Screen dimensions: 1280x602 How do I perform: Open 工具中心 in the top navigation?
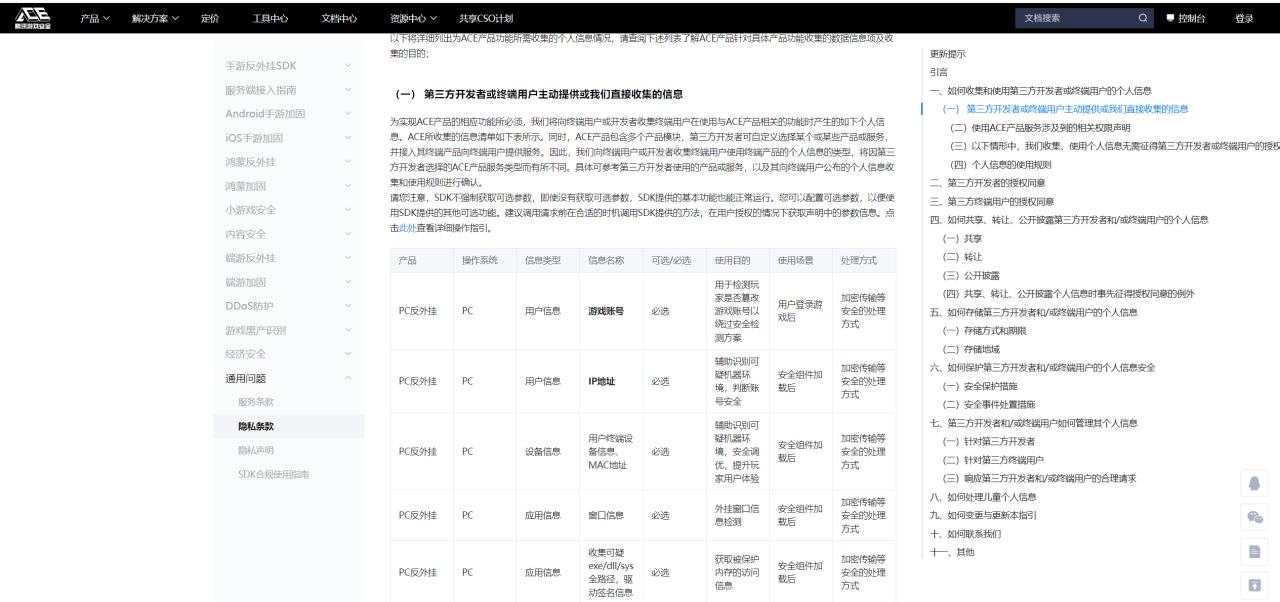click(270, 18)
